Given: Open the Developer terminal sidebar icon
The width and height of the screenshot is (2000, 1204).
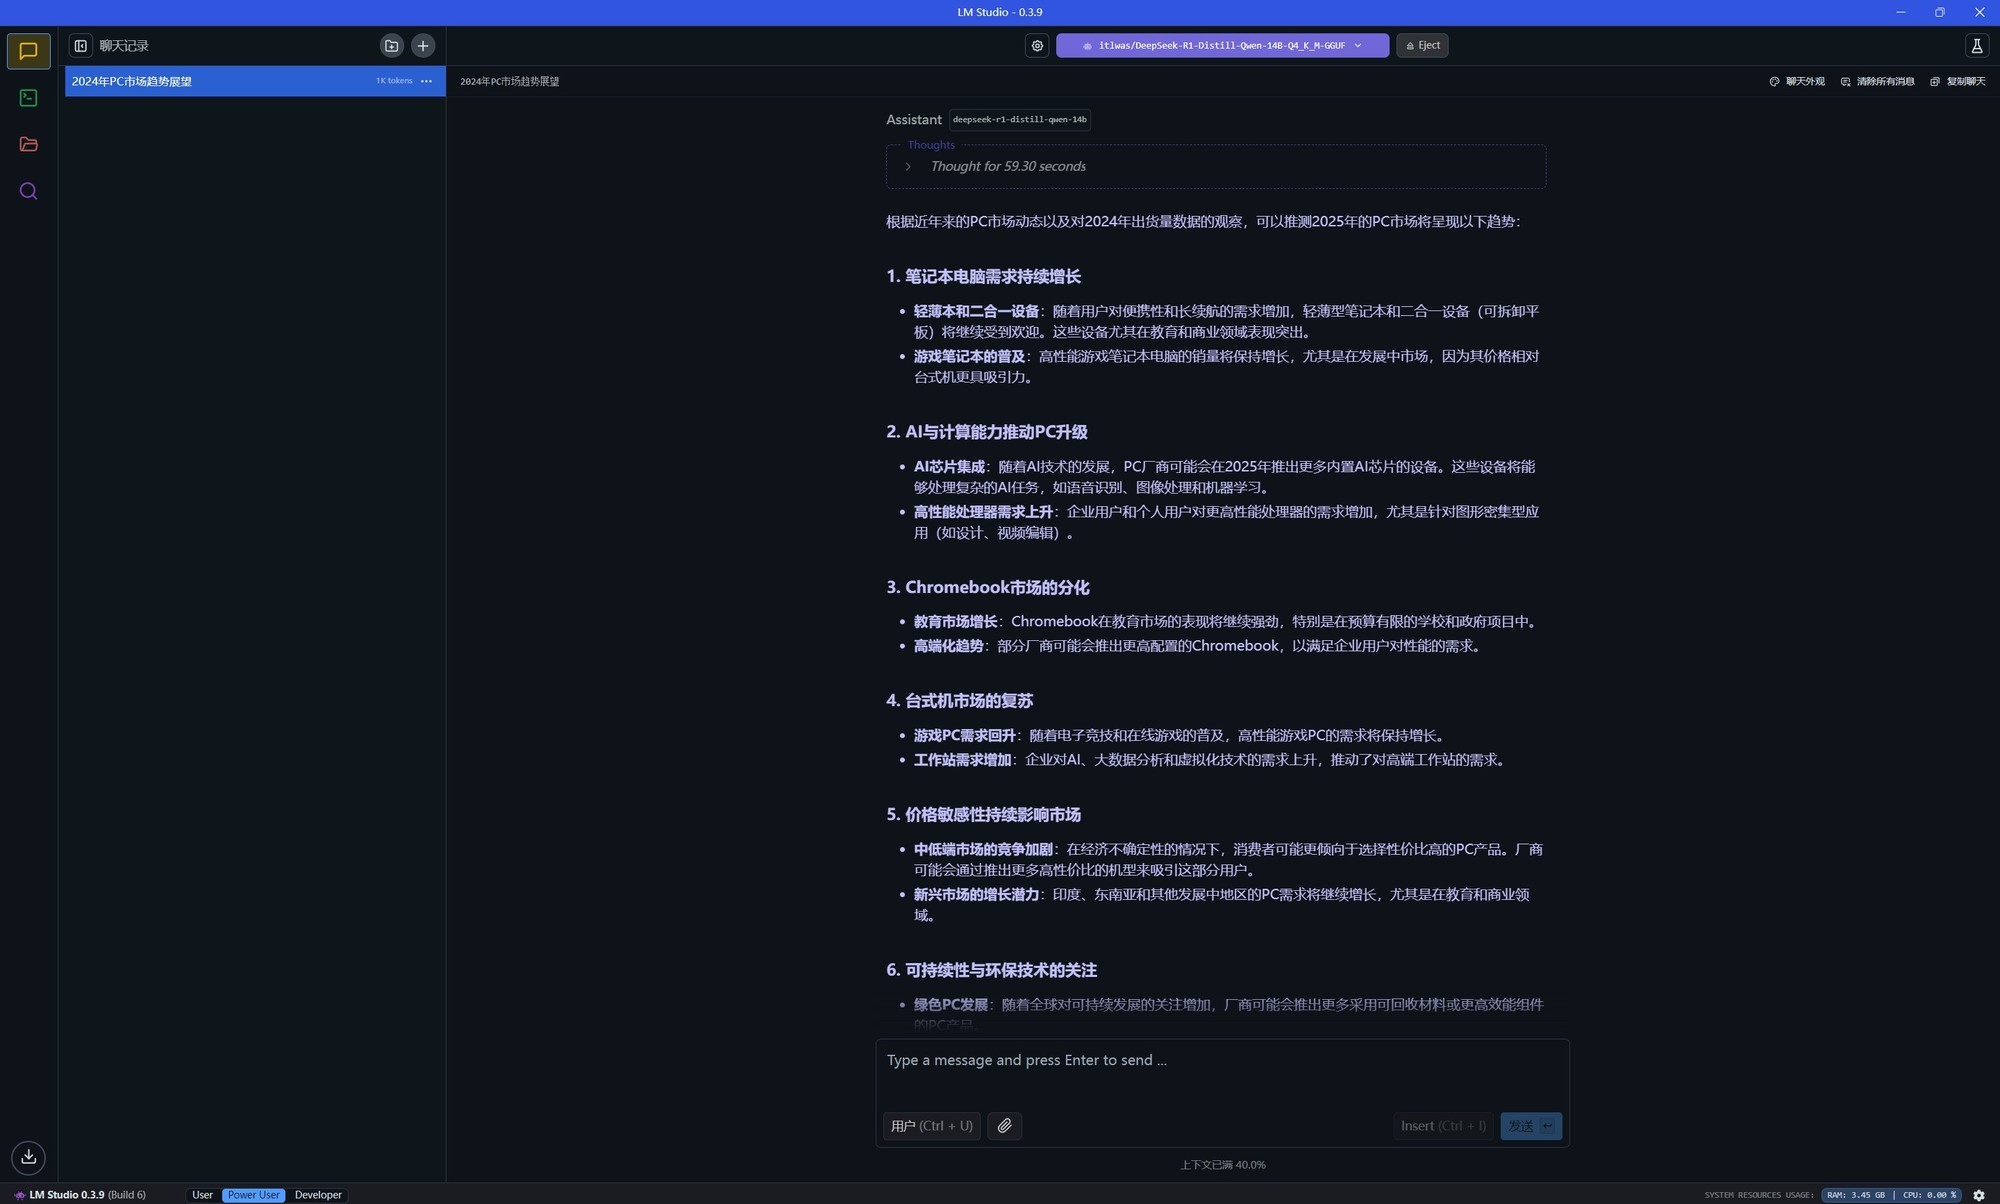Looking at the screenshot, I should click(x=28, y=98).
